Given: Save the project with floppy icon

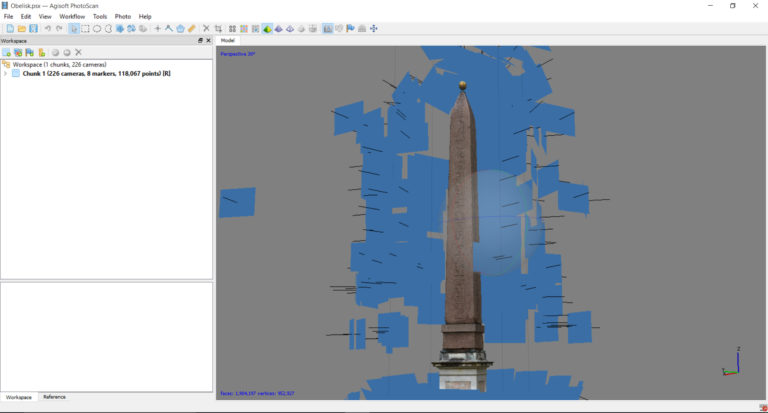Looking at the screenshot, I should coord(33,28).
